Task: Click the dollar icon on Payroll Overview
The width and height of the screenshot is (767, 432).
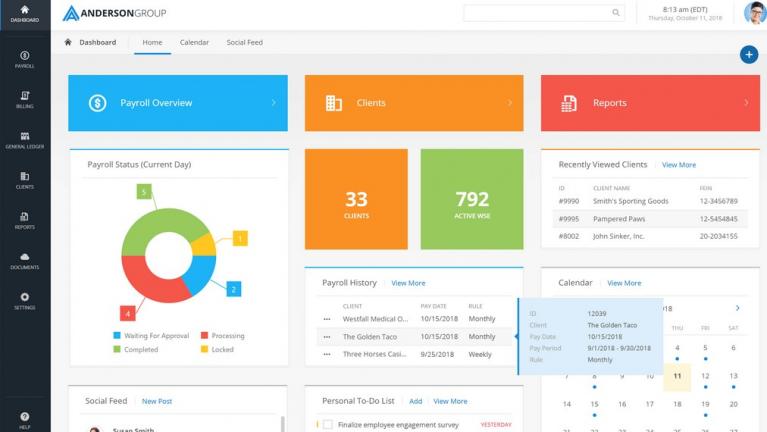Action: (x=97, y=103)
